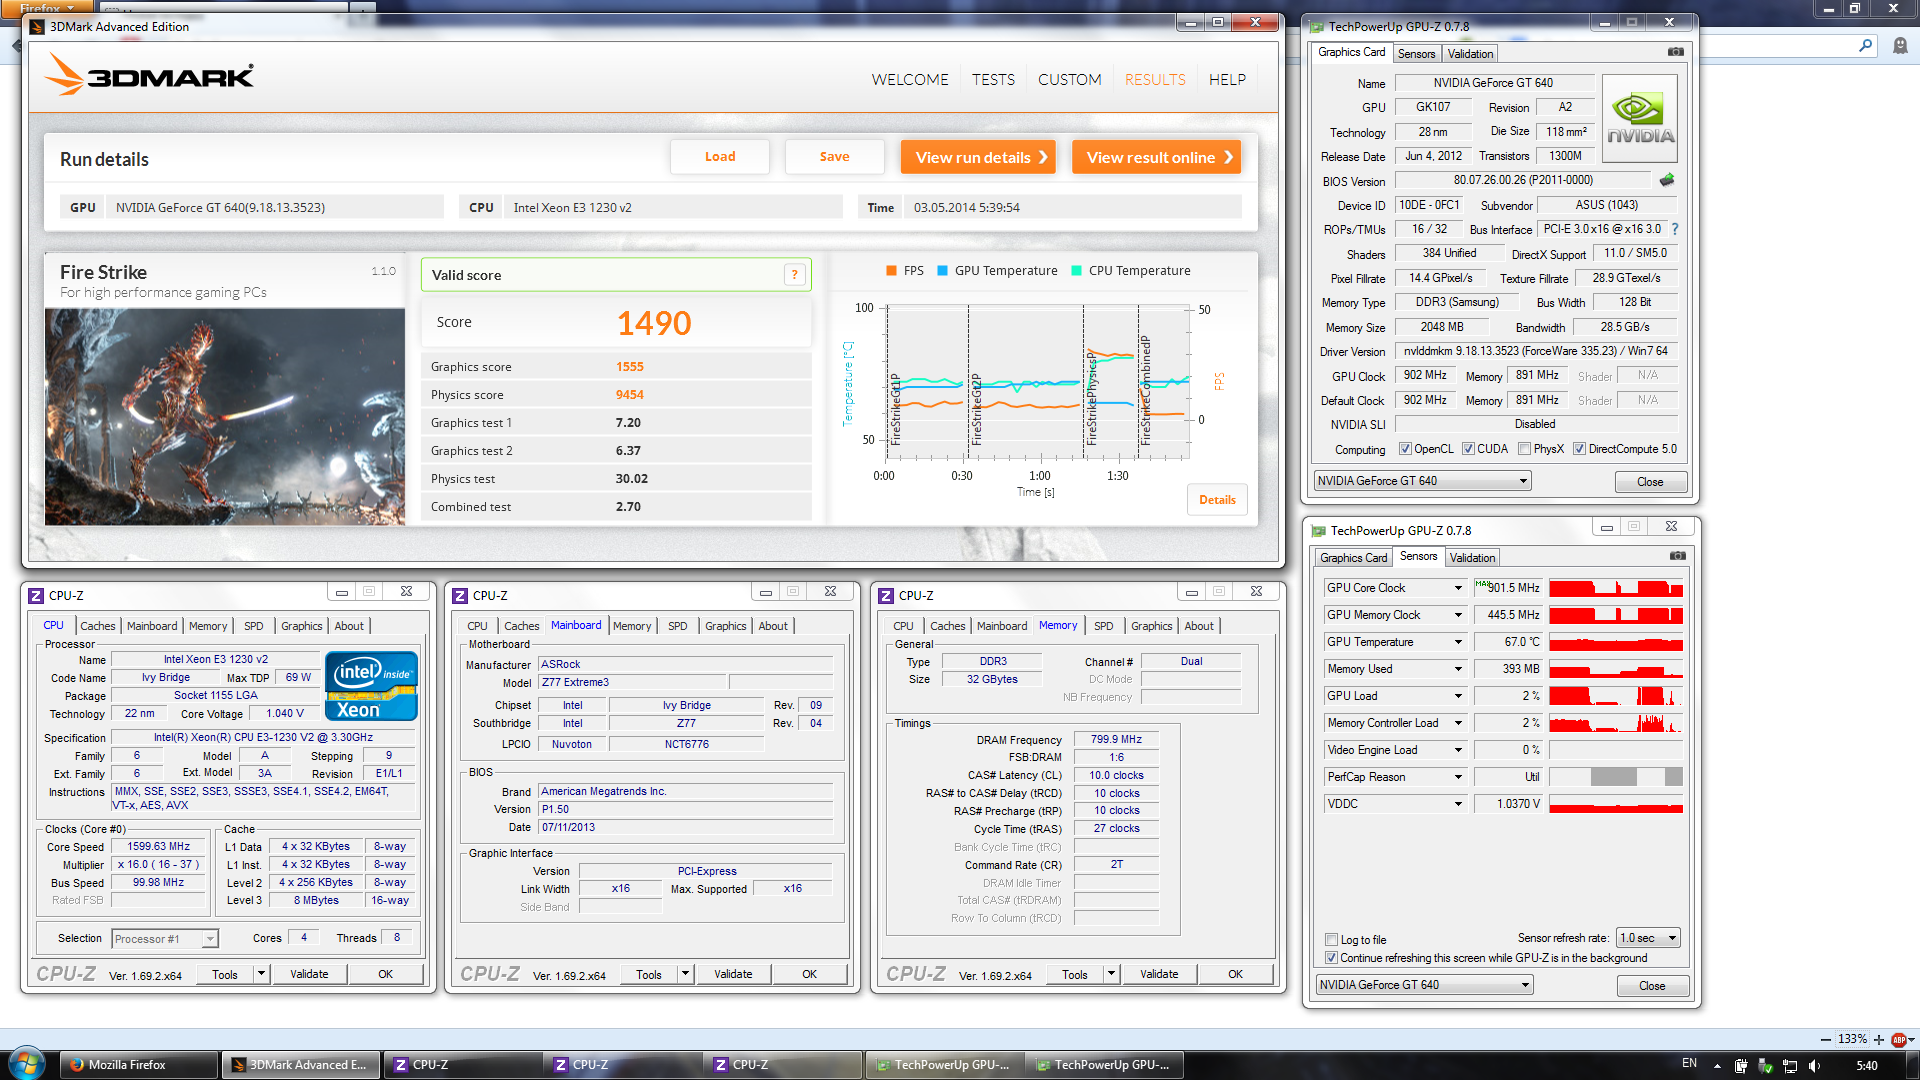Viewport: 1920px width, 1080px height.
Task: Enable Log to file checkbox
Action: (x=1331, y=940)
